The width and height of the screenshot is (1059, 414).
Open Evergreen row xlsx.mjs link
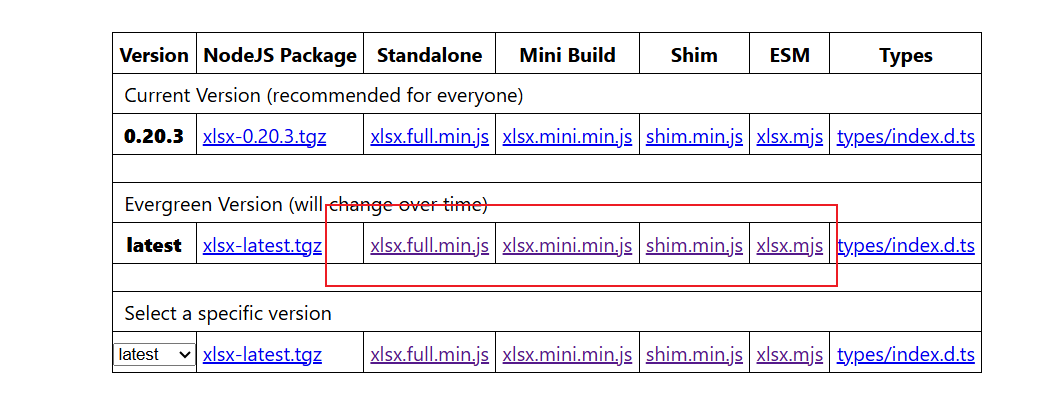tap(790, 246)
